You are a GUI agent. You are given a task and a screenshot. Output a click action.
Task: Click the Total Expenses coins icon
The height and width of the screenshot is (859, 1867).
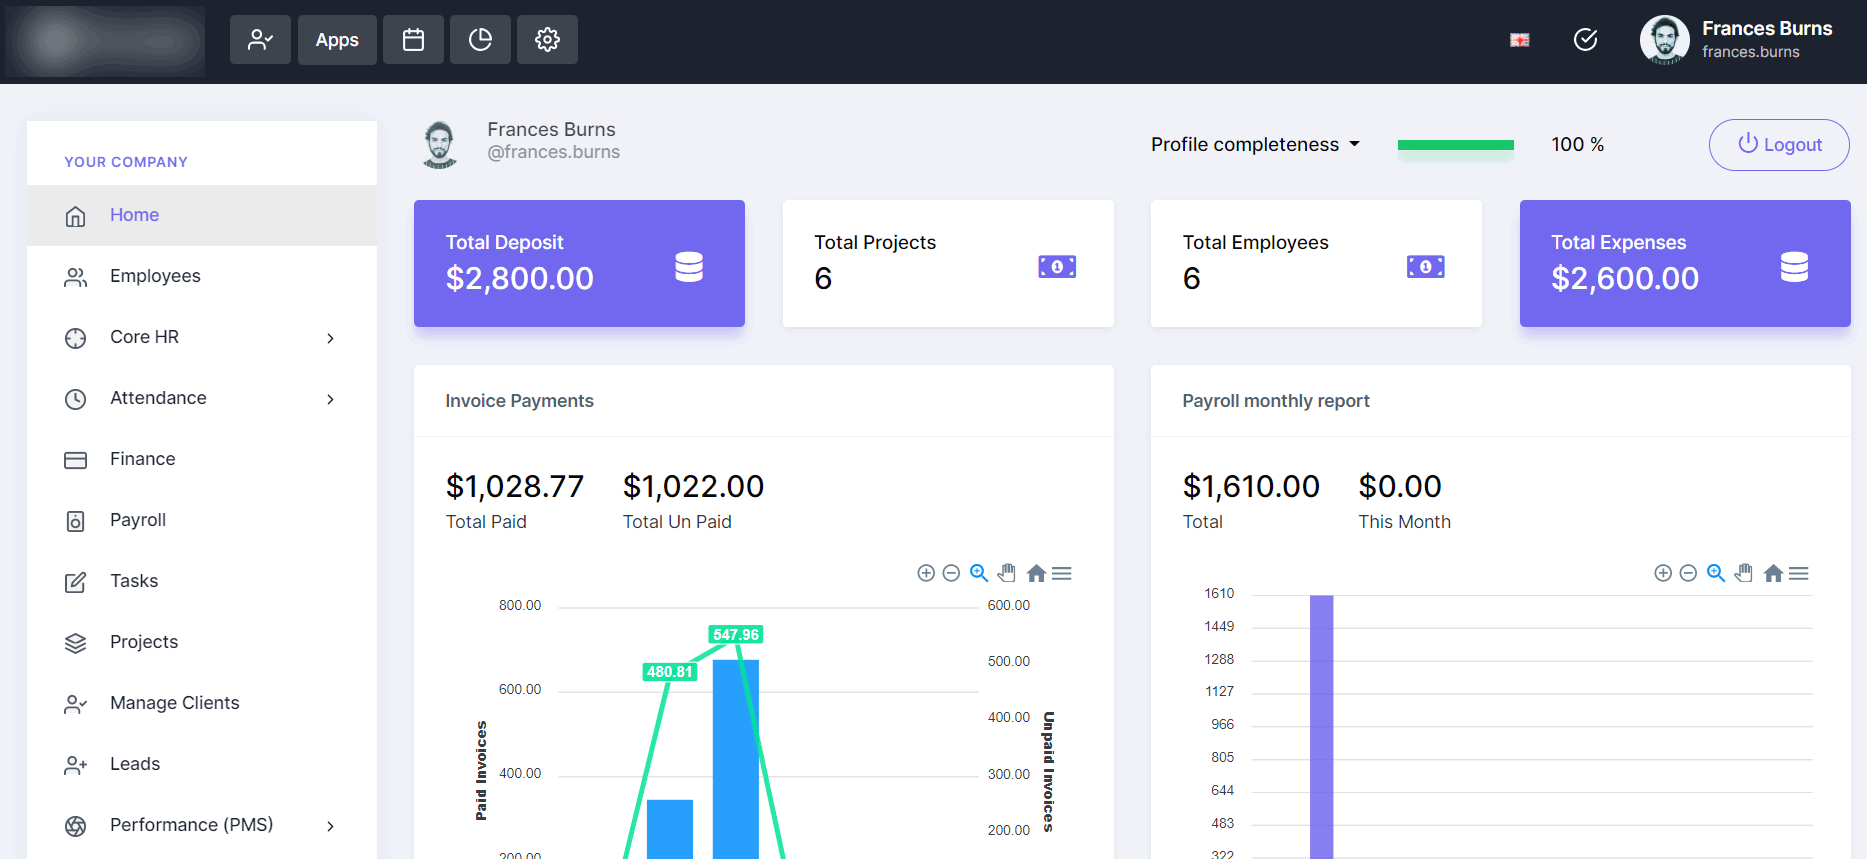click(1795, 266)
